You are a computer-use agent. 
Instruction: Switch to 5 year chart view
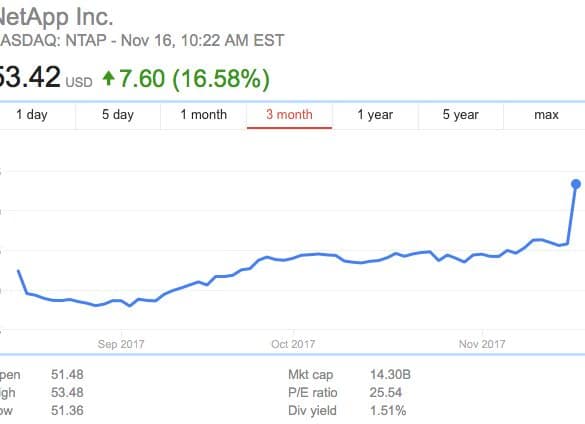pyautogui.click(x=461, y=115)
